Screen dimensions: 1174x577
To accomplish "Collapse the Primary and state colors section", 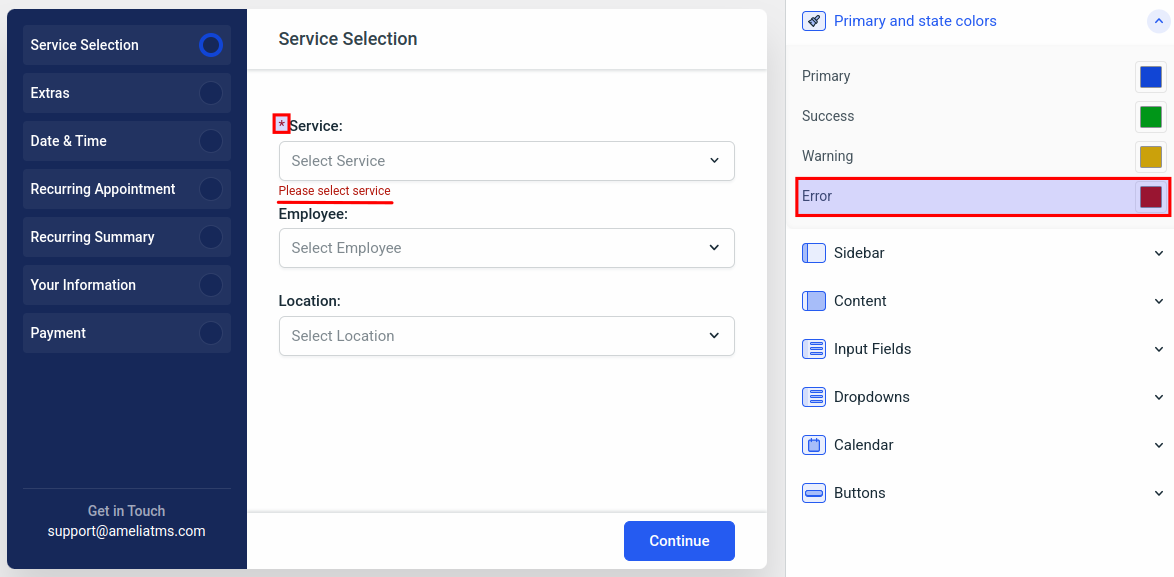I will pyautogui.click(x=1158, y=21).
